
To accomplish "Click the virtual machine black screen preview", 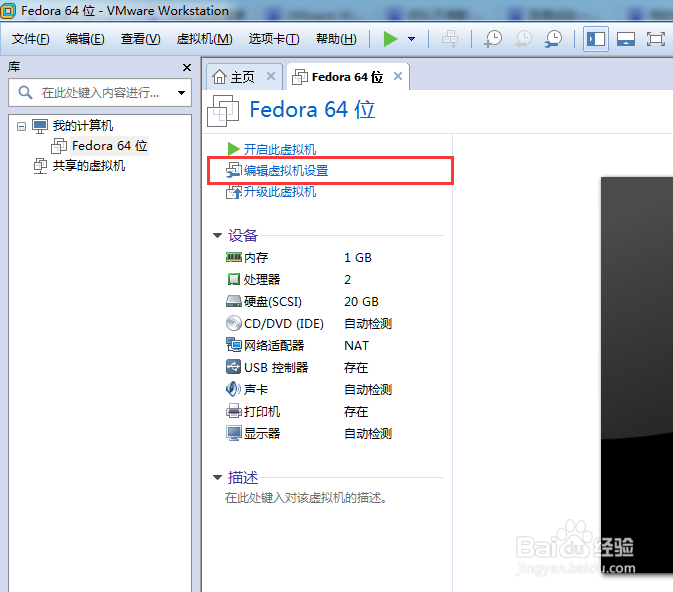I will (x=637, y=375).
